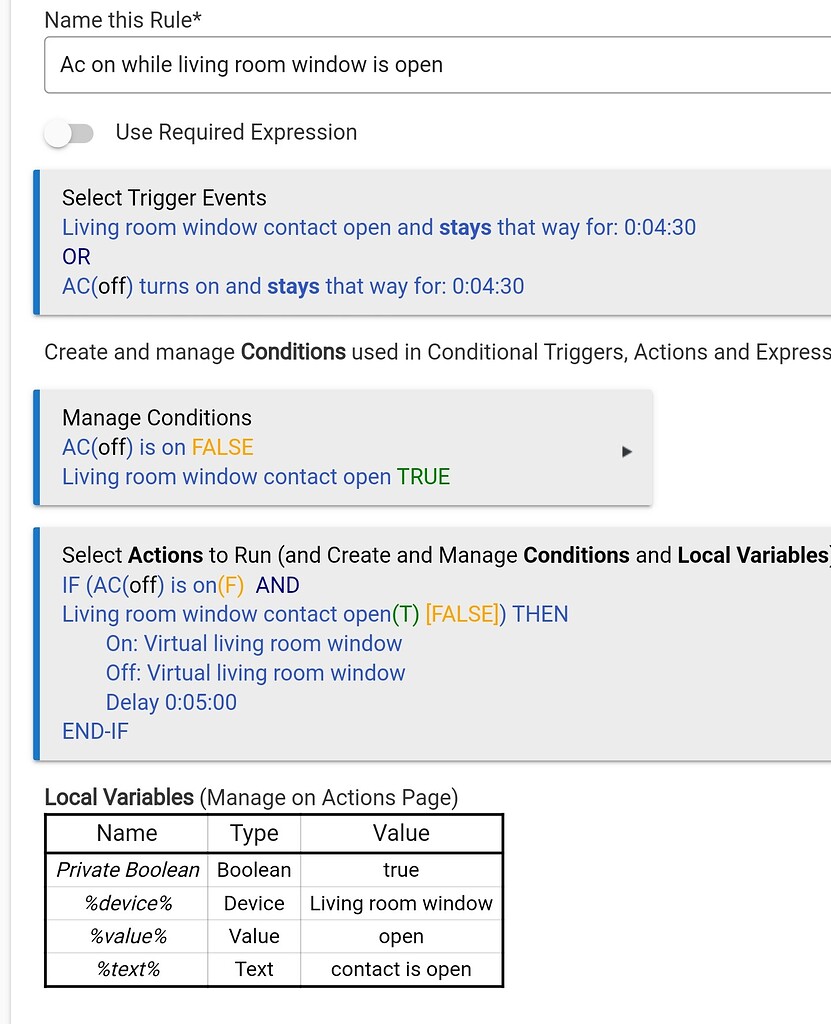Enable the Use Required Expression toggle
This screenshot has height=1024, width=831.
[68, 132]
